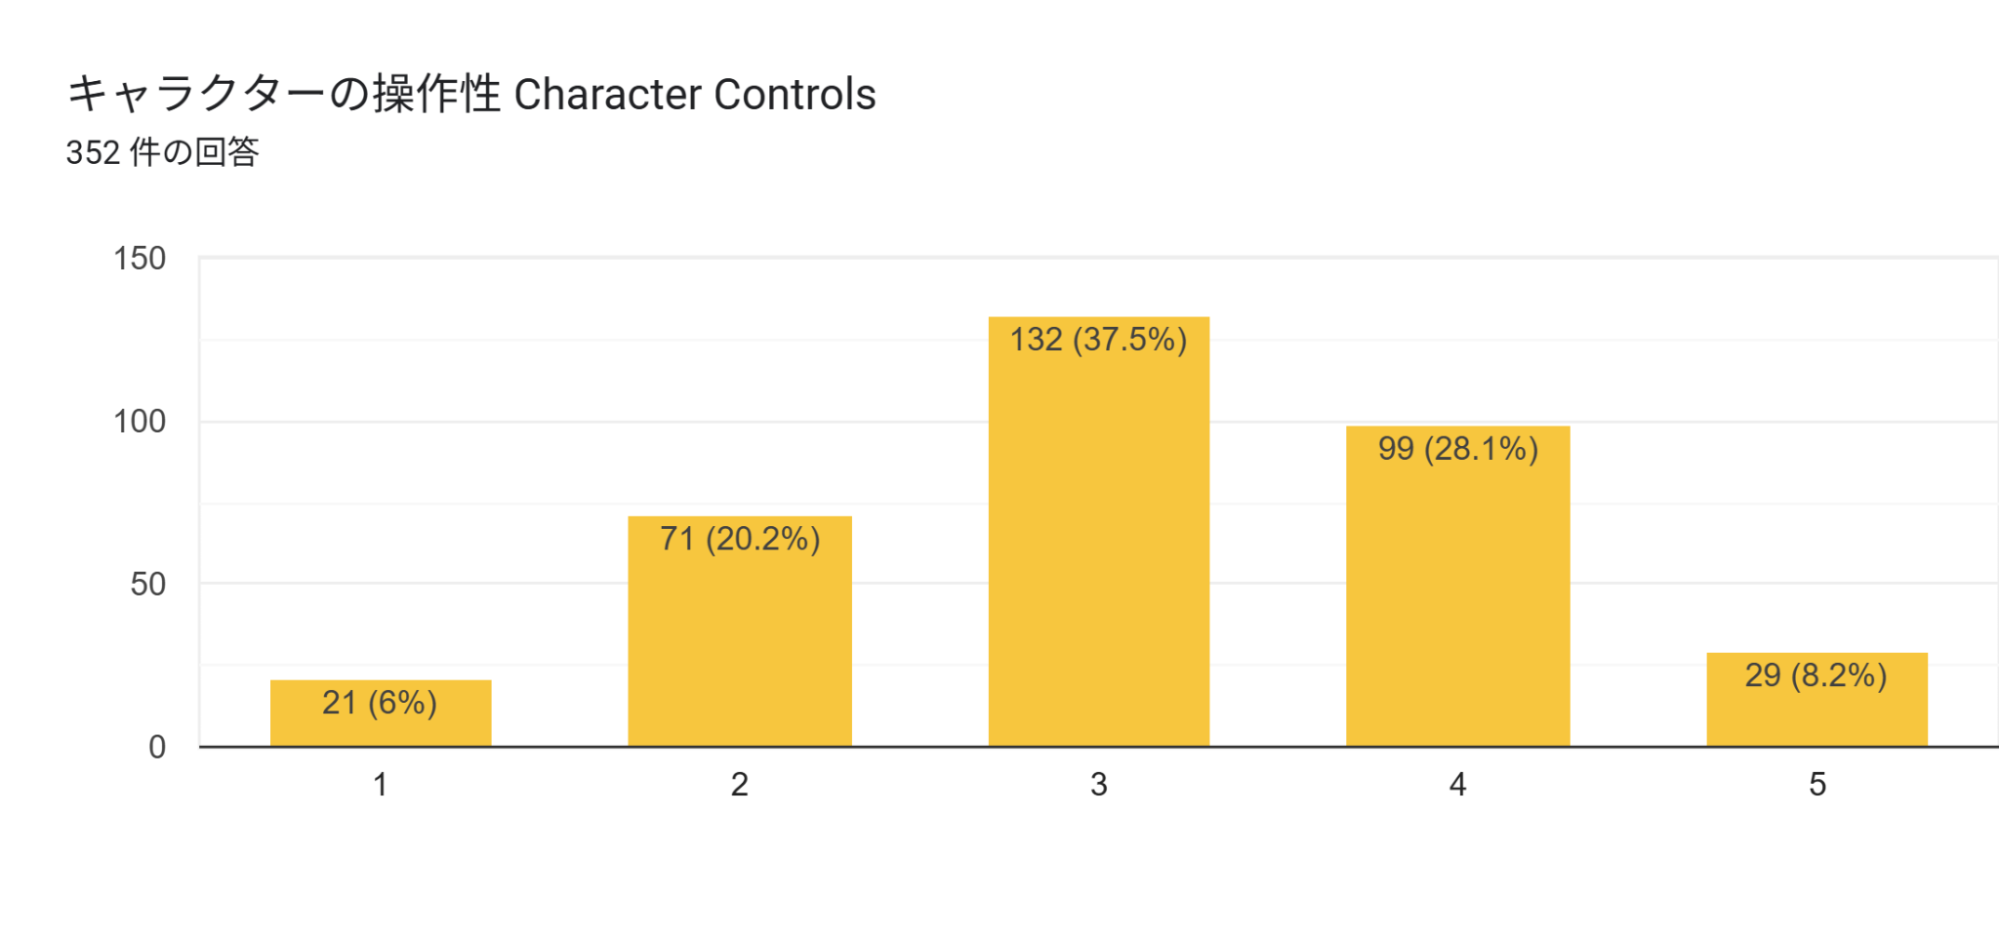Click the x-axis label '5'

(x=1817, y=785)
